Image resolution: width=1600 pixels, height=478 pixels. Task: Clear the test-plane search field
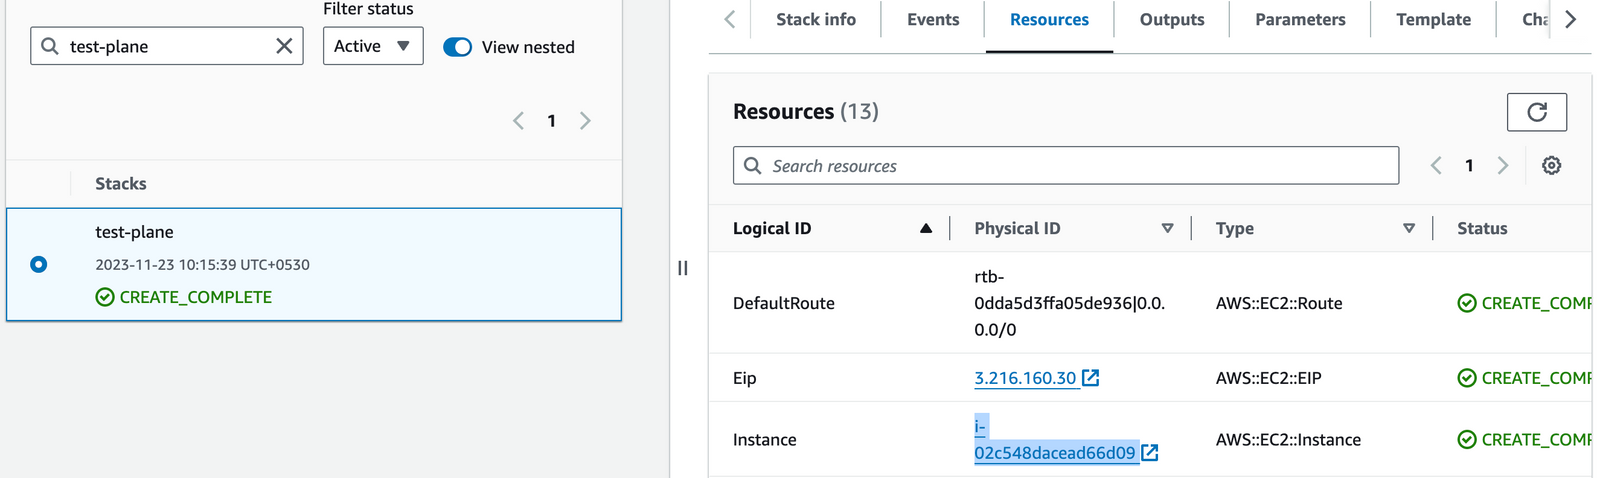[284, 46]
